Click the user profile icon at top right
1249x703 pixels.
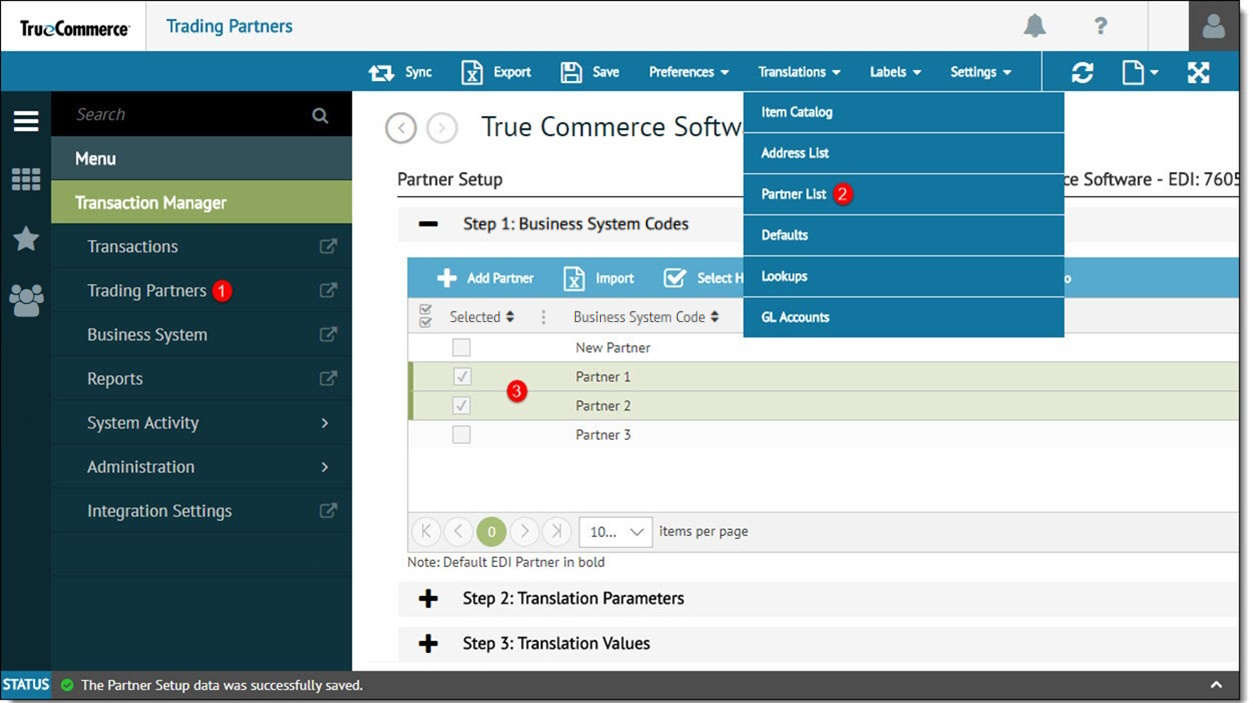click(x=1213, y=26)
